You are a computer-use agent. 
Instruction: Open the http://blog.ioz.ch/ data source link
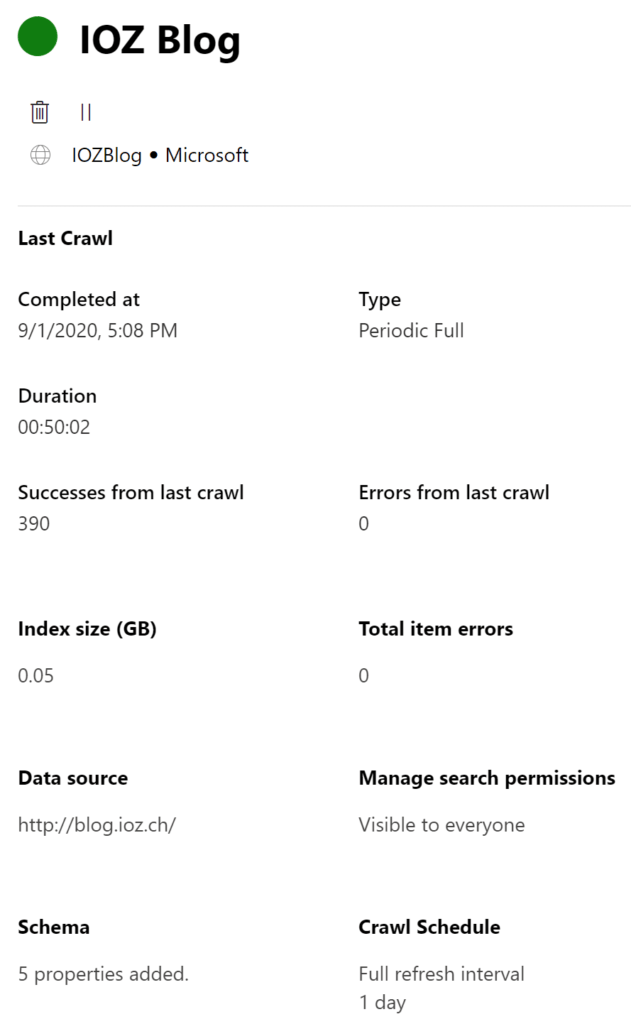[97, 825]
